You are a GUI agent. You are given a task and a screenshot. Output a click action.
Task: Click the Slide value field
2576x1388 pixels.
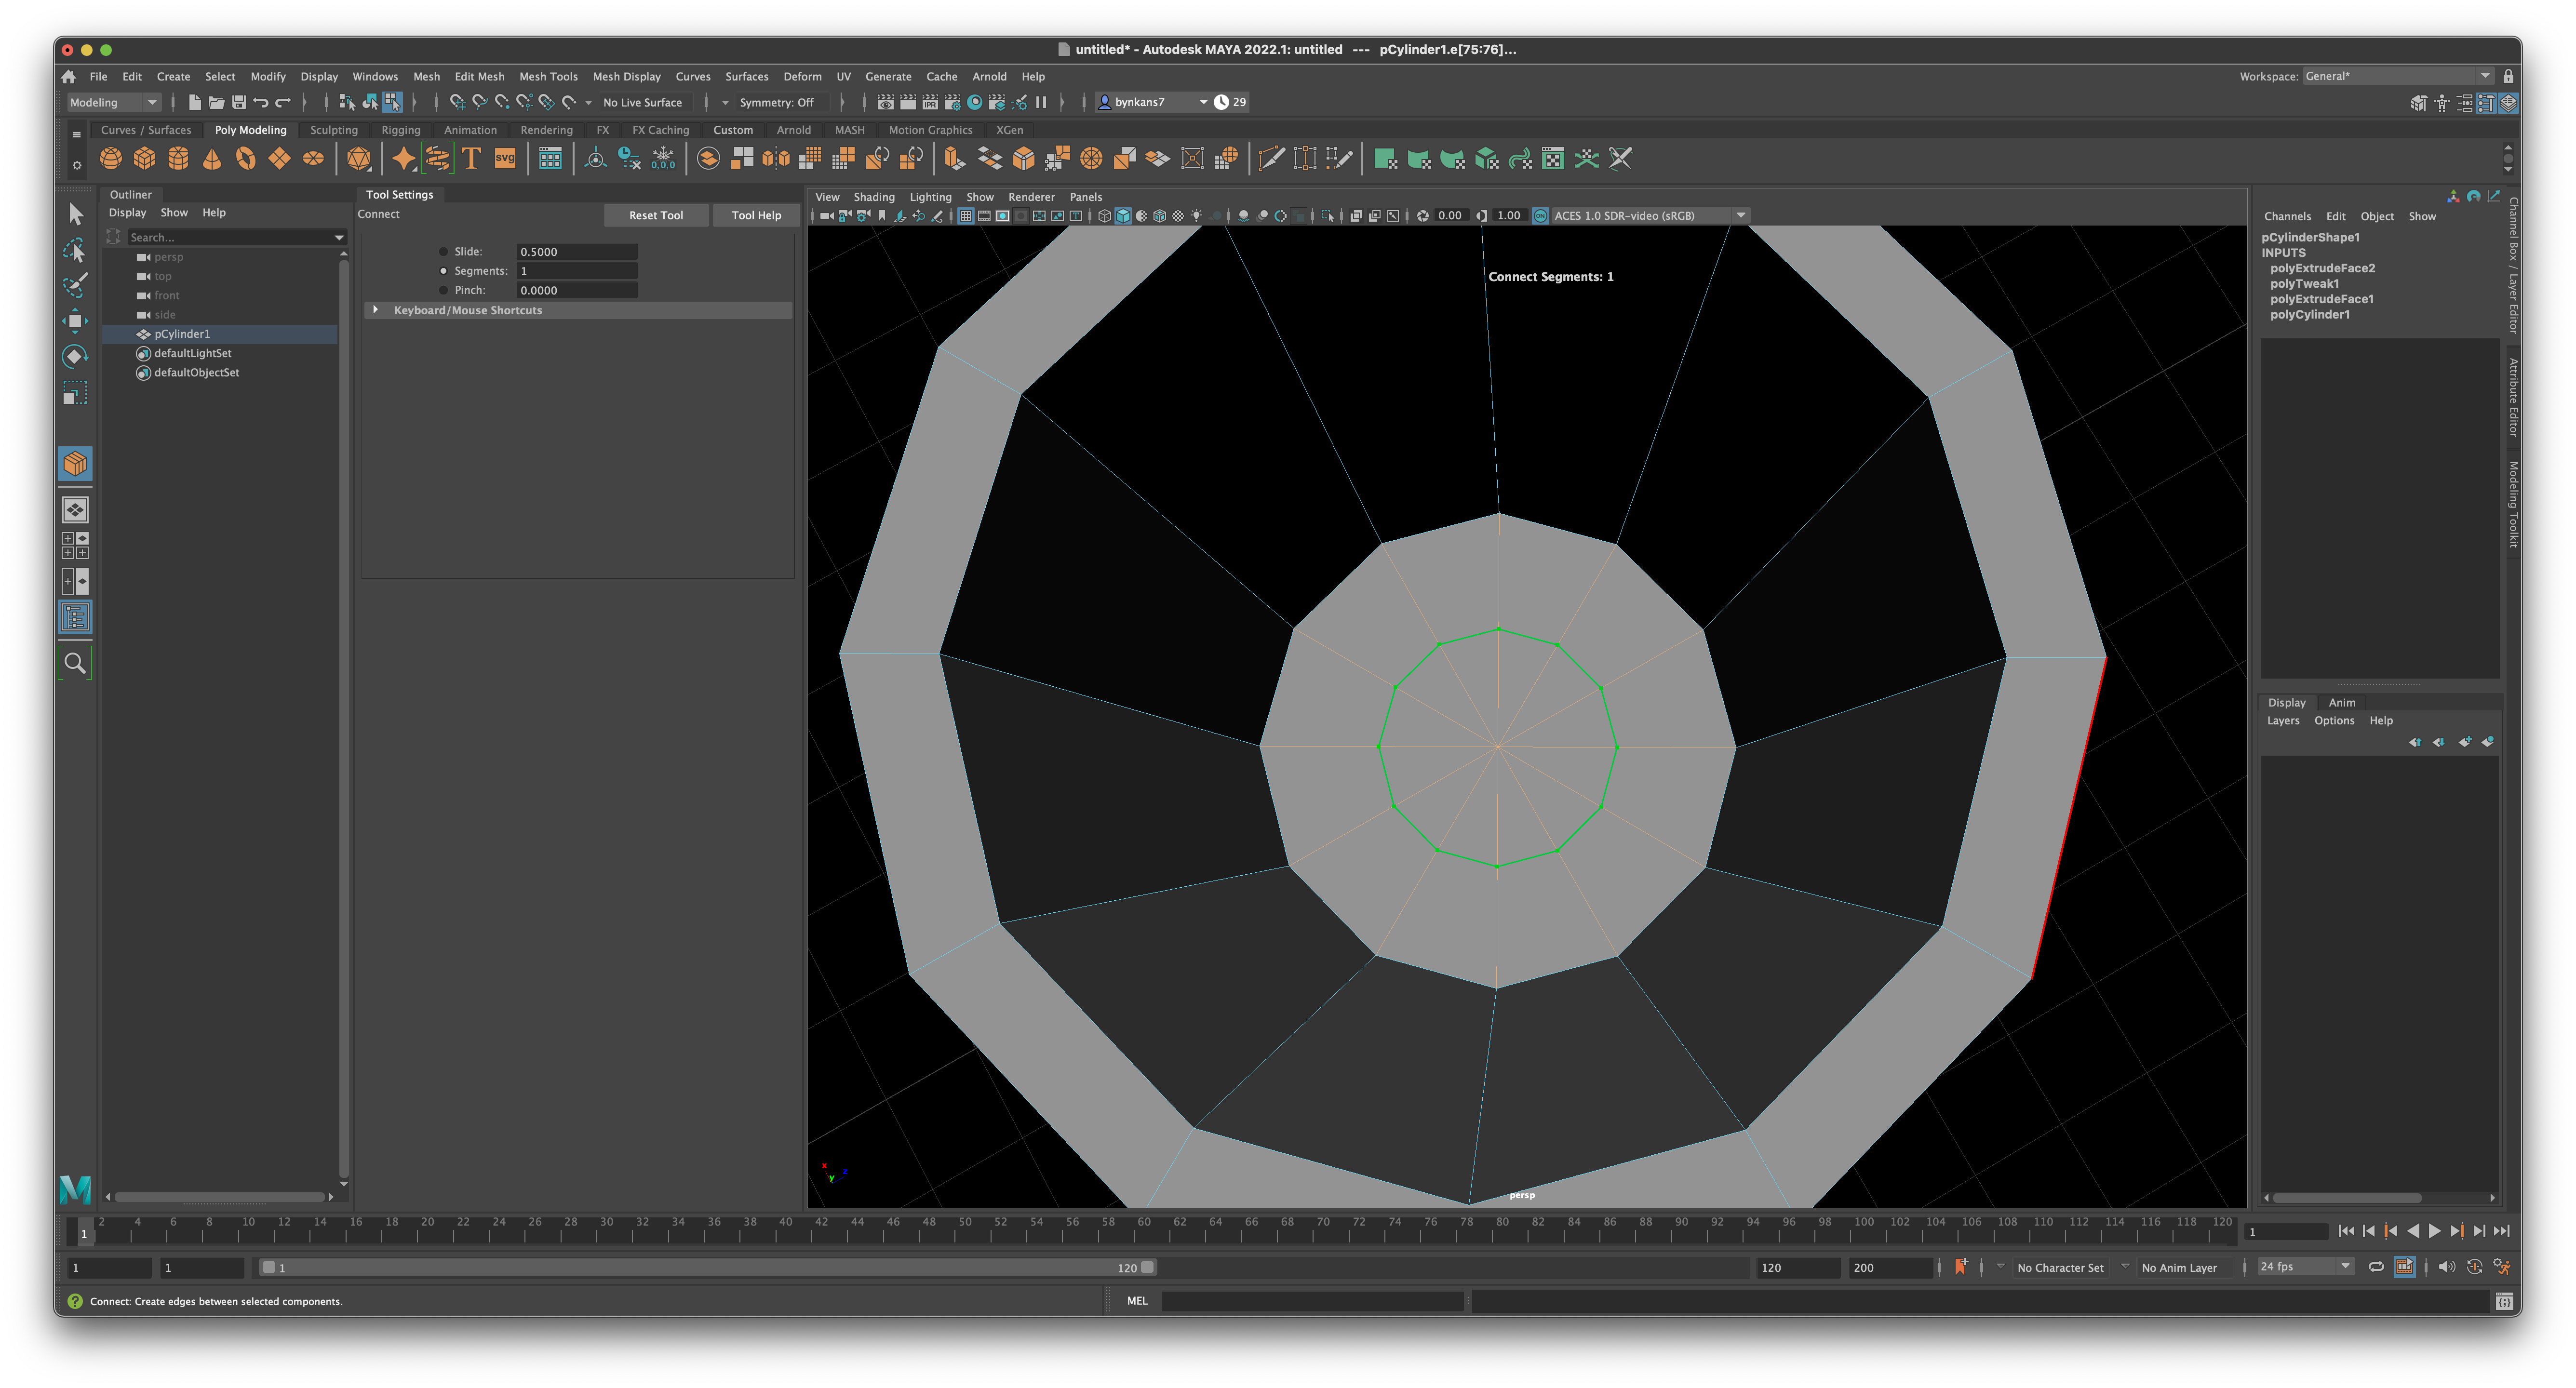(x=576, y=252)
